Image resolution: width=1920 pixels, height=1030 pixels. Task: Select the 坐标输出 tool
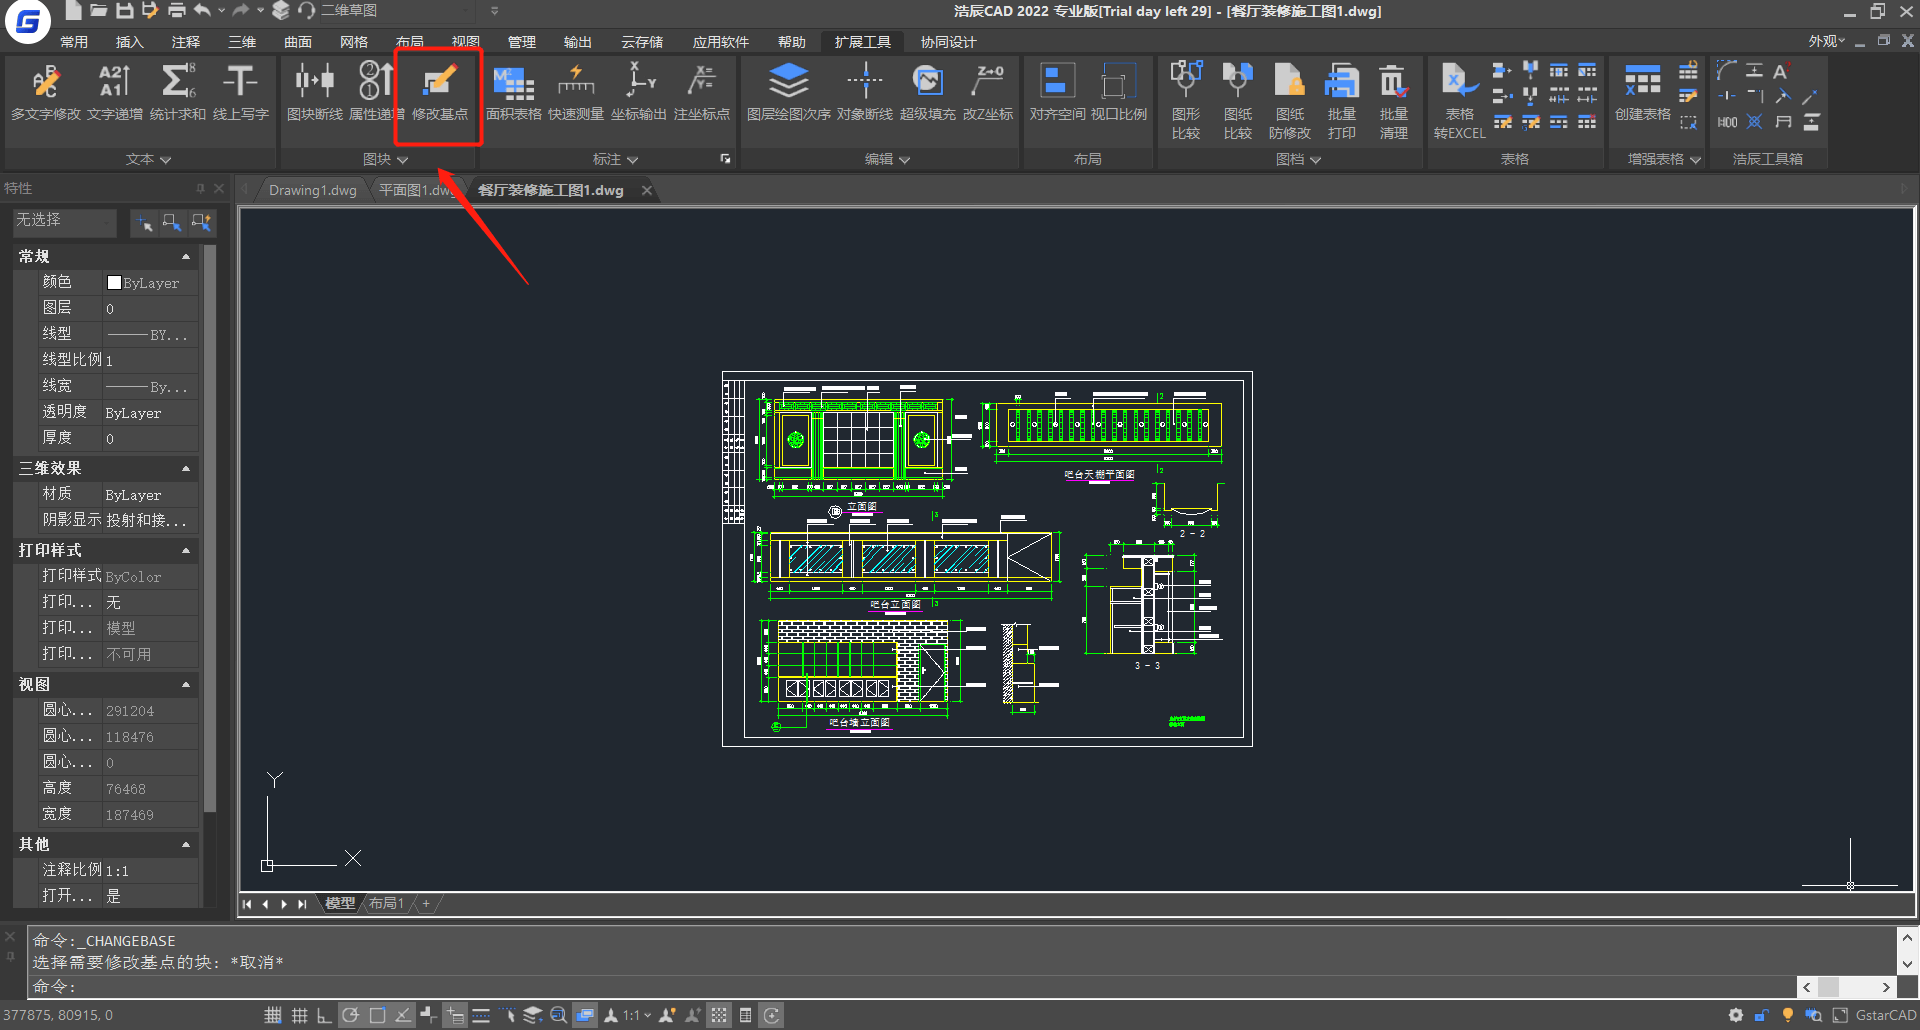point(639,92)
